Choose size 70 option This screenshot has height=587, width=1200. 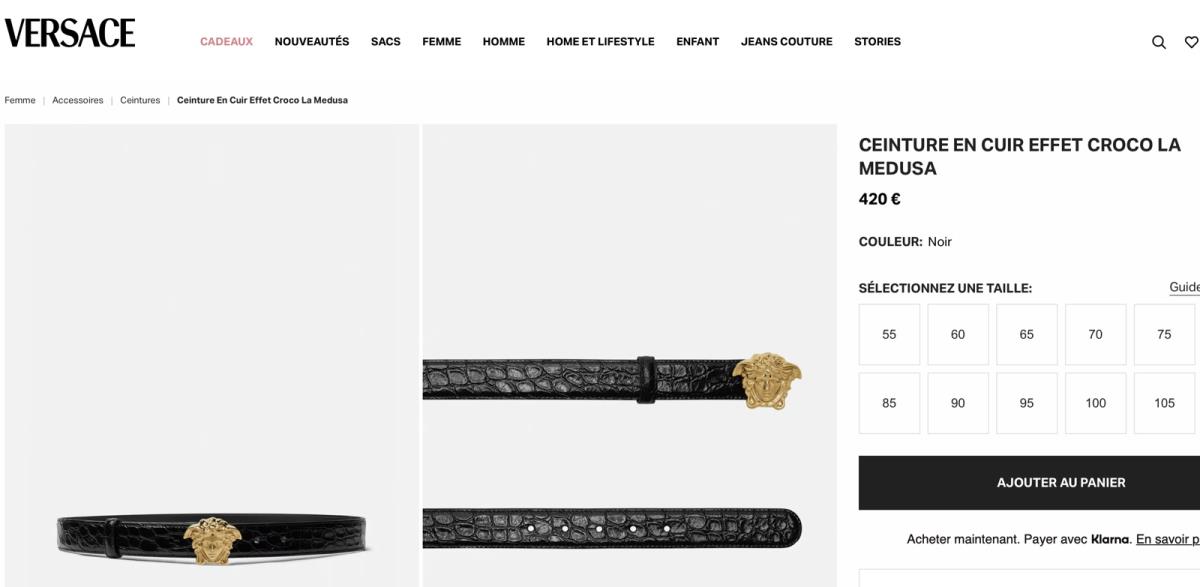click(1096, 334)
